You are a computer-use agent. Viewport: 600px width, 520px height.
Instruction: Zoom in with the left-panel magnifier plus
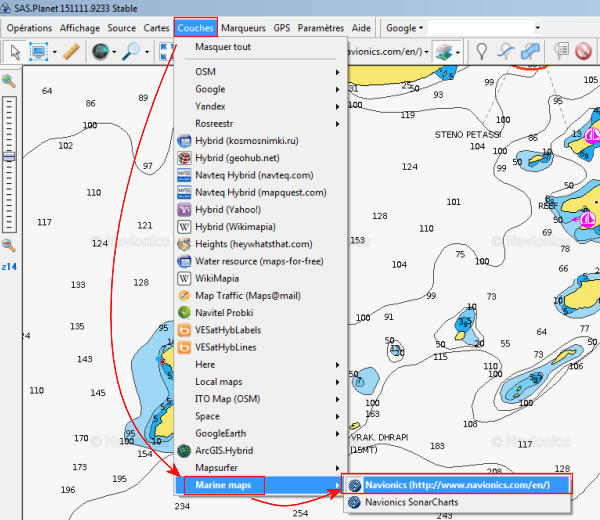pyautogui.click(x=9, y=81)
